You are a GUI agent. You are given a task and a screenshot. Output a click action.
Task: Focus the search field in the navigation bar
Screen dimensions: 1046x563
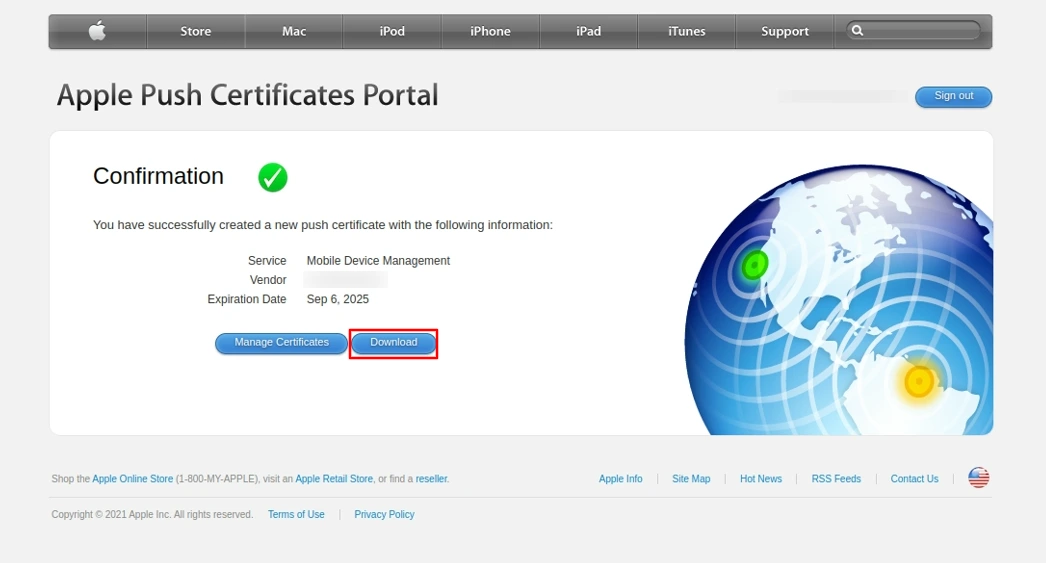(x=913, y=31)
